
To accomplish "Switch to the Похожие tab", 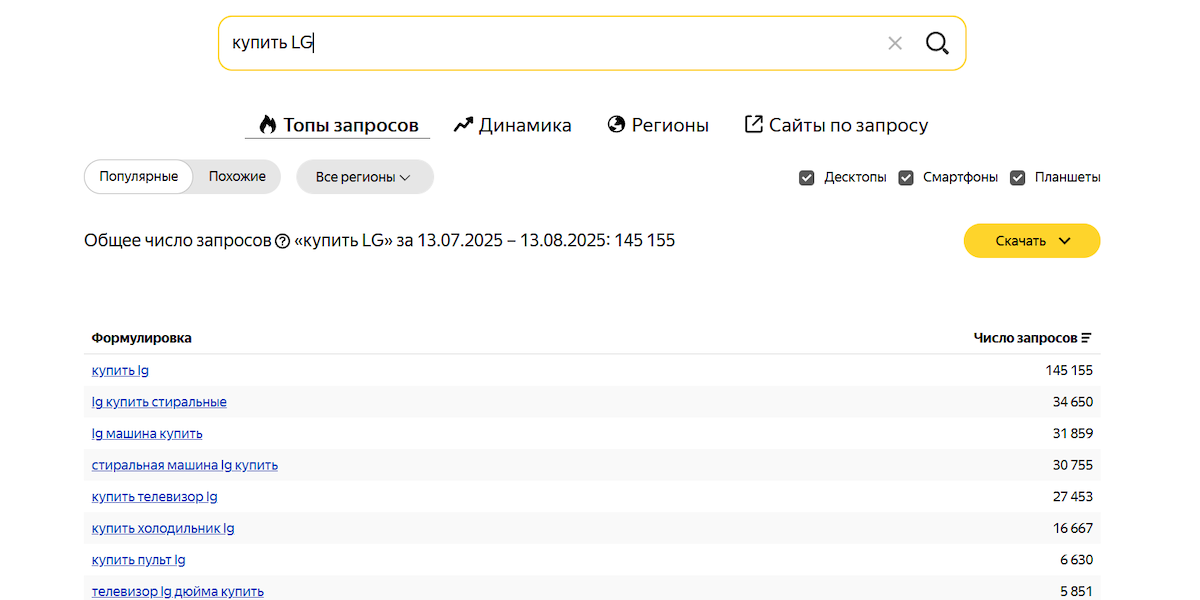I will (237, 176).
